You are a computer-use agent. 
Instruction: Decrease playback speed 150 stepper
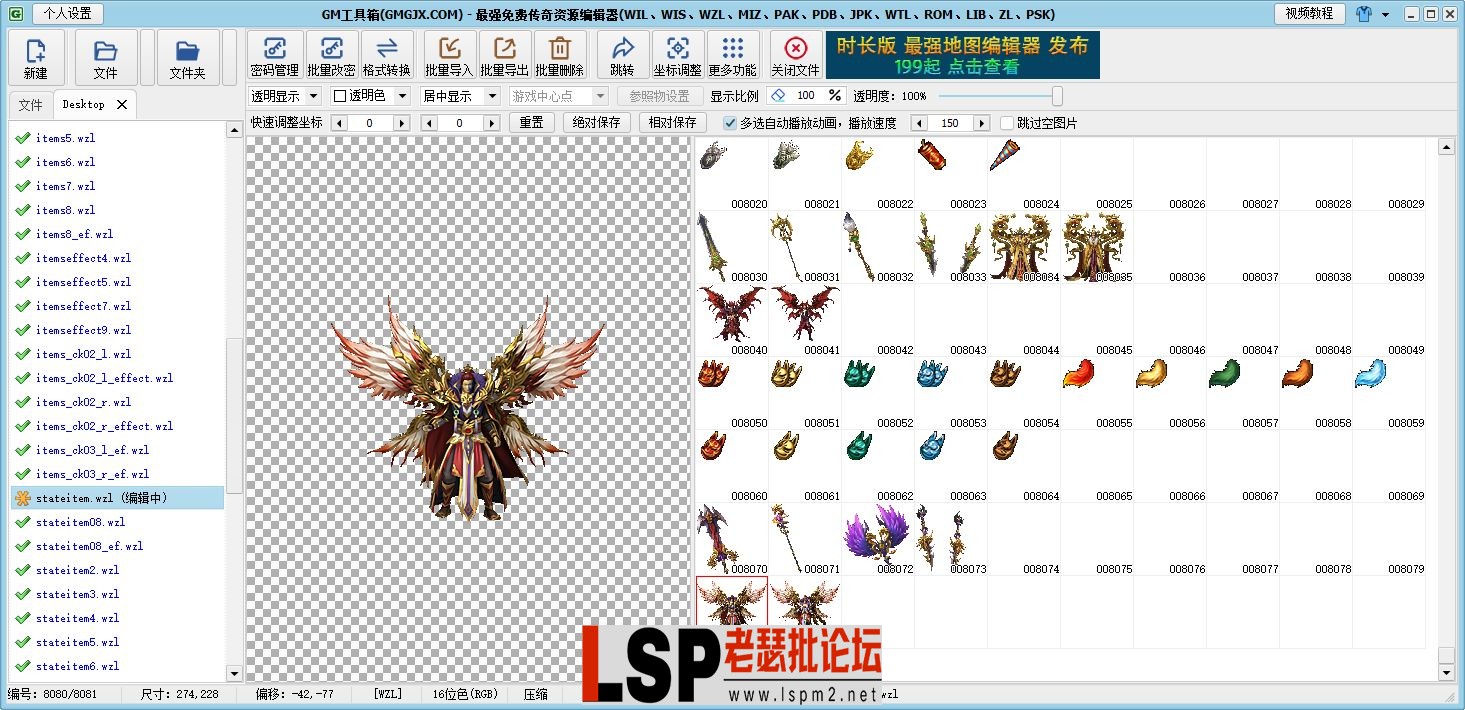pyautogui.click(x=918, y=123)
